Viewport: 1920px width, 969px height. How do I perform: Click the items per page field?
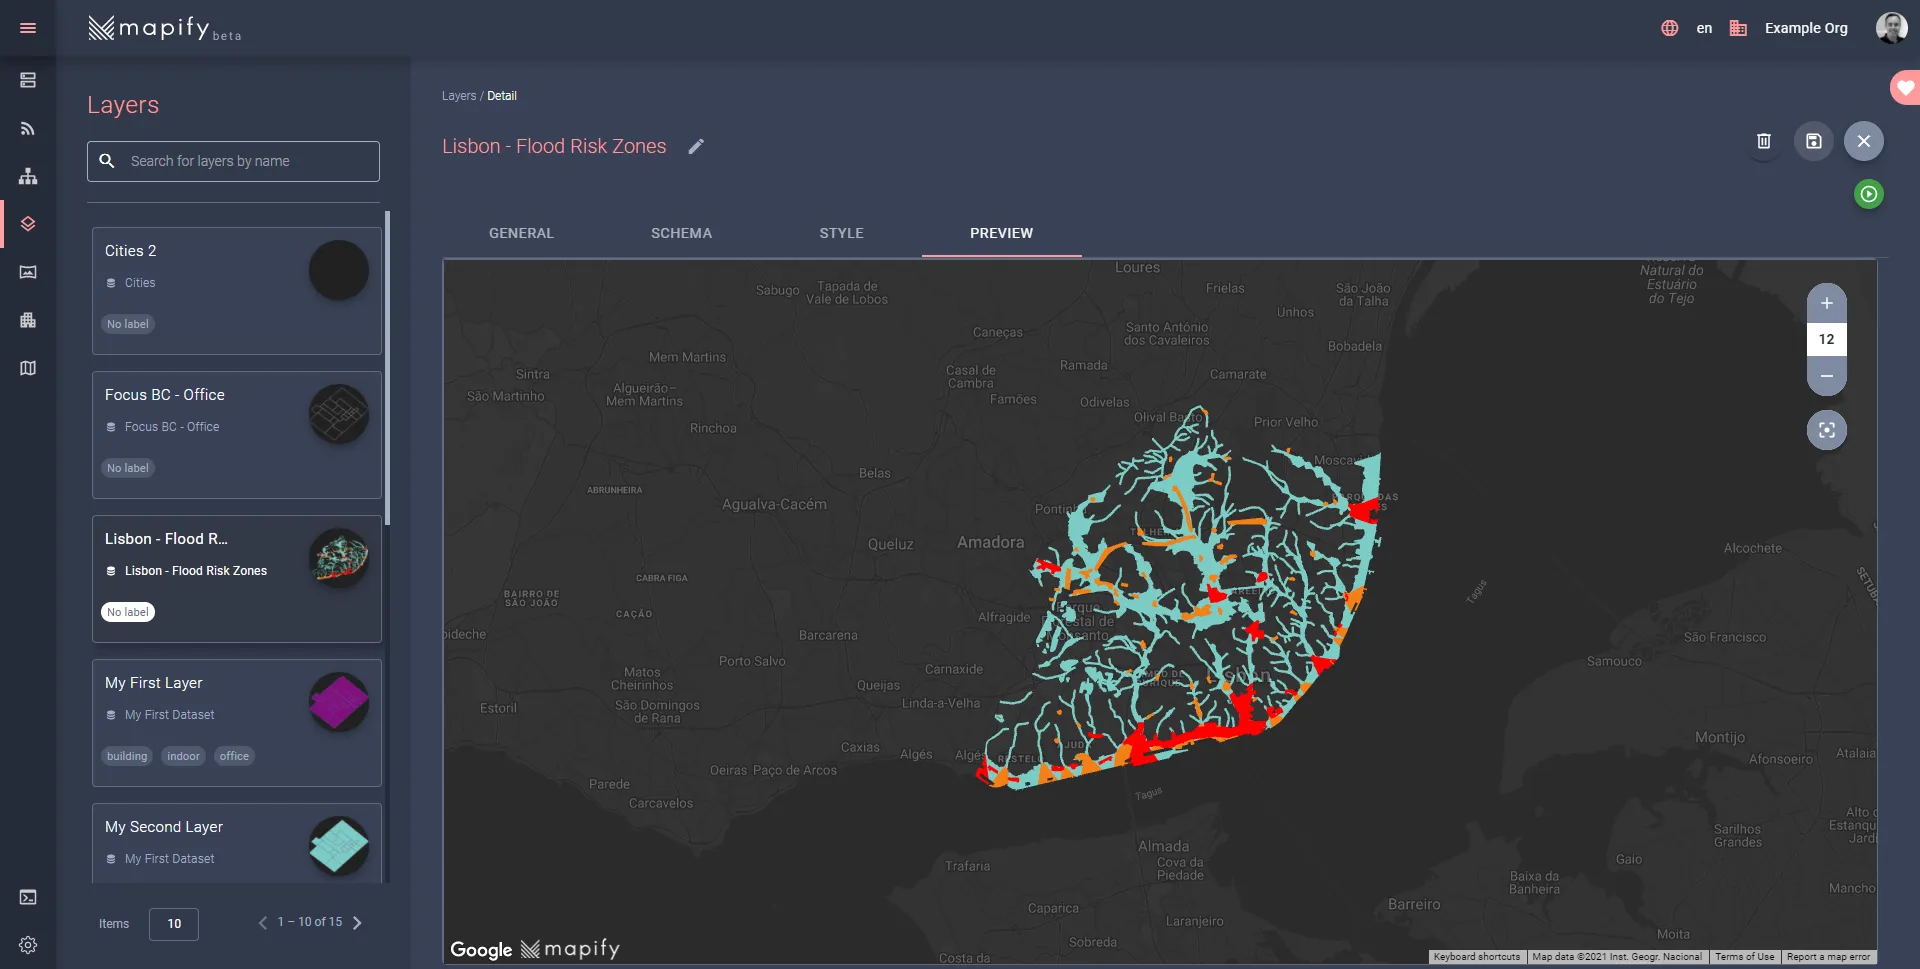pos(174,924)
